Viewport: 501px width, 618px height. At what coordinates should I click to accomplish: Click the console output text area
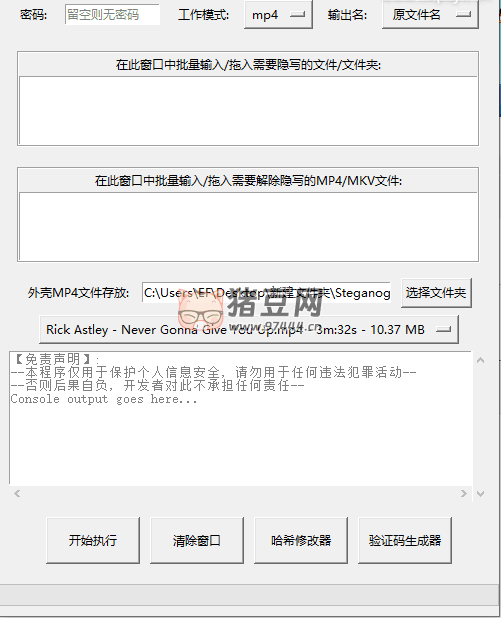(240, 418)
